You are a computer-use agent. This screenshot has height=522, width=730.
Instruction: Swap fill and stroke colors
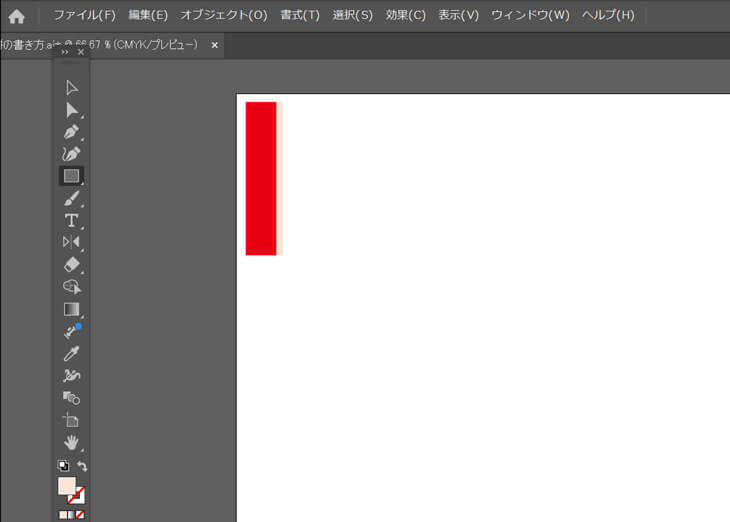click(82, 465)
